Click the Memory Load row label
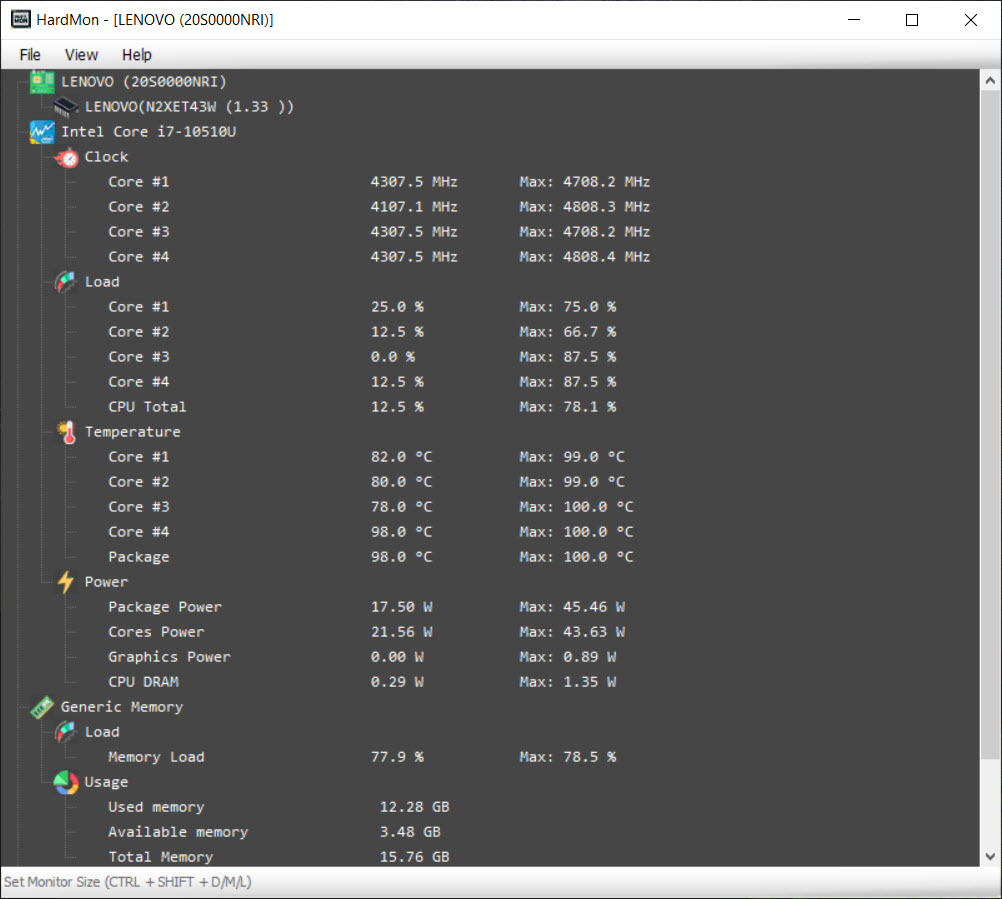This screenshot has height=899, width=1002. pyautogui.click(x=156, y=757)
